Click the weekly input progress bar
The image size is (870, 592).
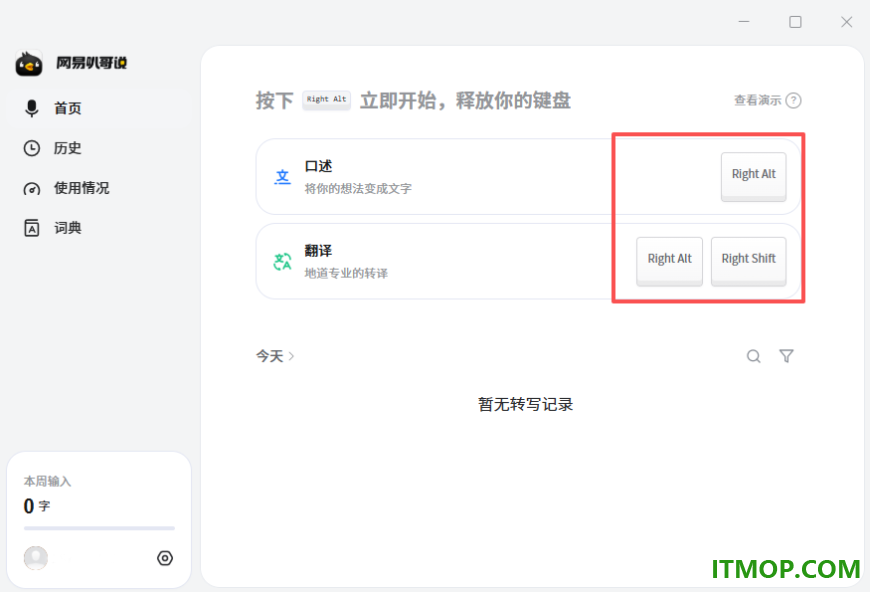[x=99, y=528]
